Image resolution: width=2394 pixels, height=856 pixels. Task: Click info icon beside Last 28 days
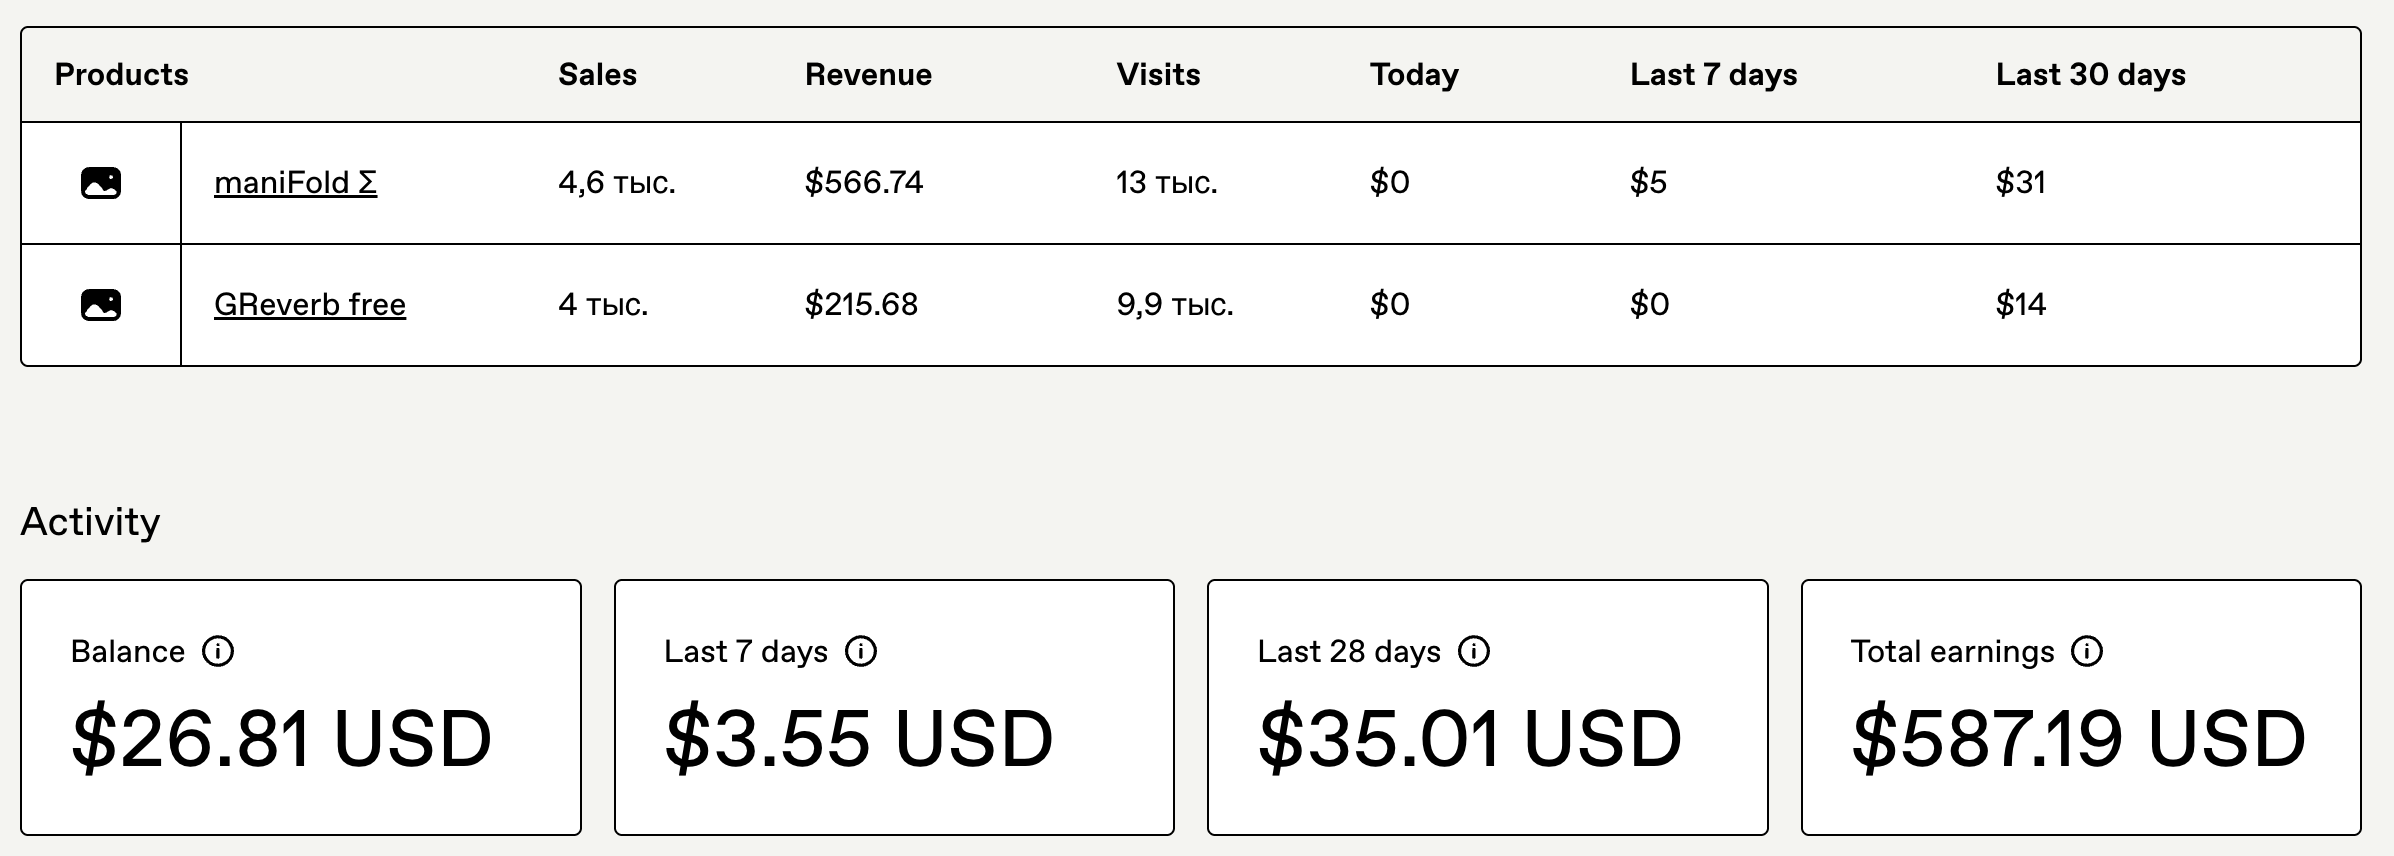(1473, 652)
